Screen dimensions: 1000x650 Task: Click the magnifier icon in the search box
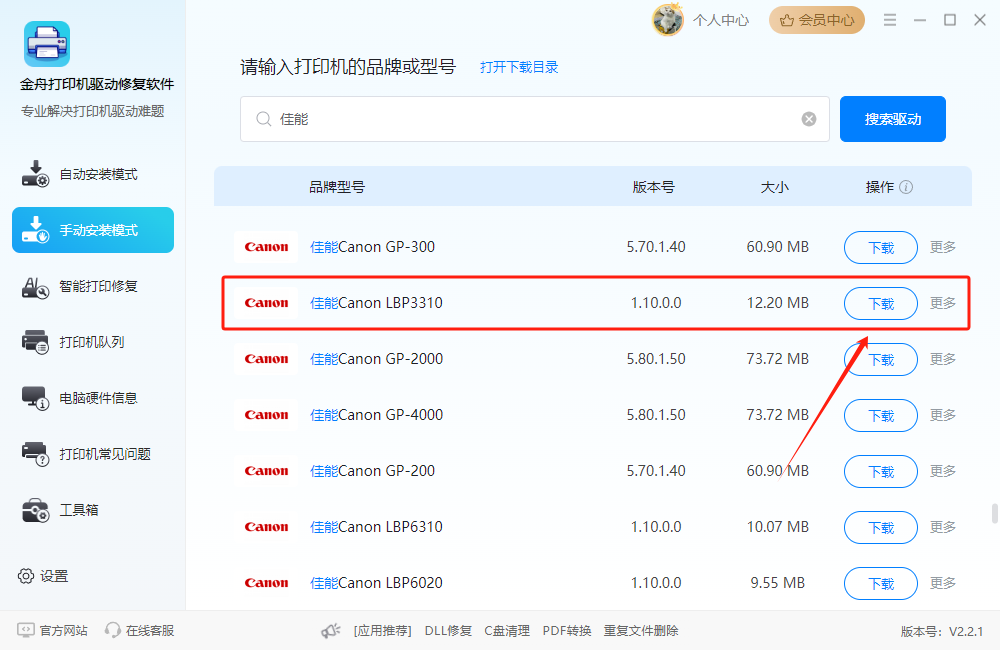[263, 119]
